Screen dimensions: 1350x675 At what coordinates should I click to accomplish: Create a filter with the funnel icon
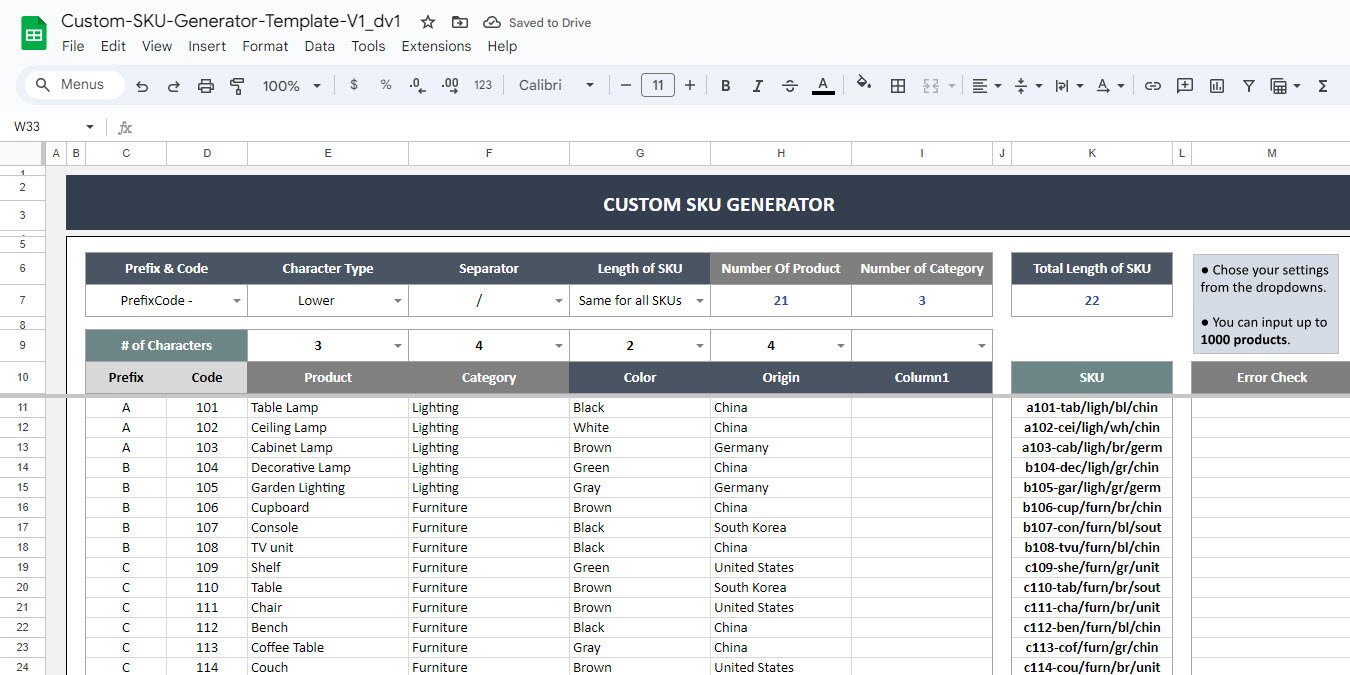(x=1248, y=85)
